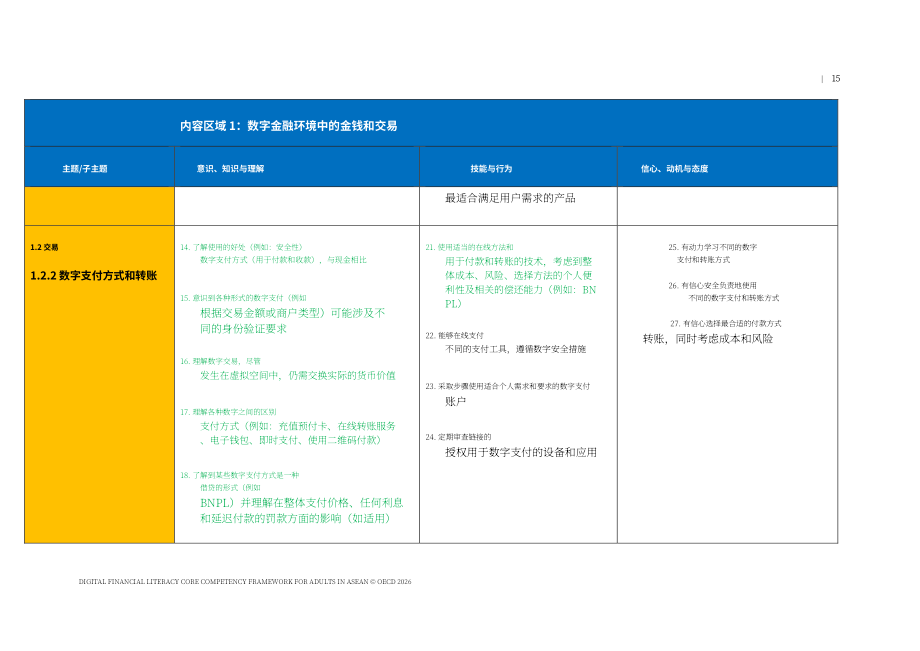
Task: Click line "15. 意识到各种形式的数字支付（例如"
Action: pyautogui.click(x=243, y=298)
